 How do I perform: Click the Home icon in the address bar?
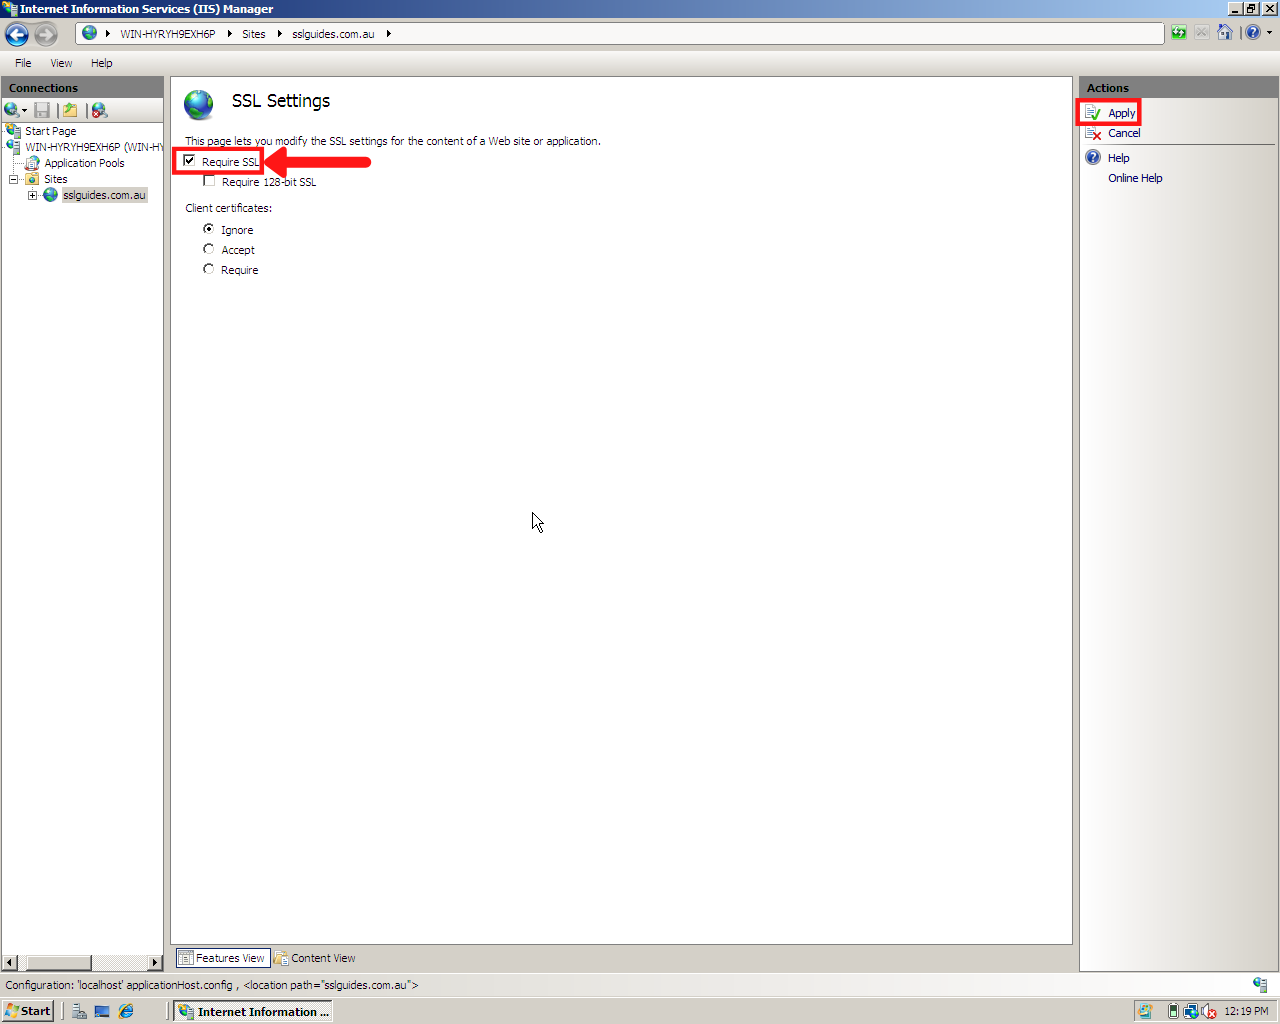pos(1226,32)
